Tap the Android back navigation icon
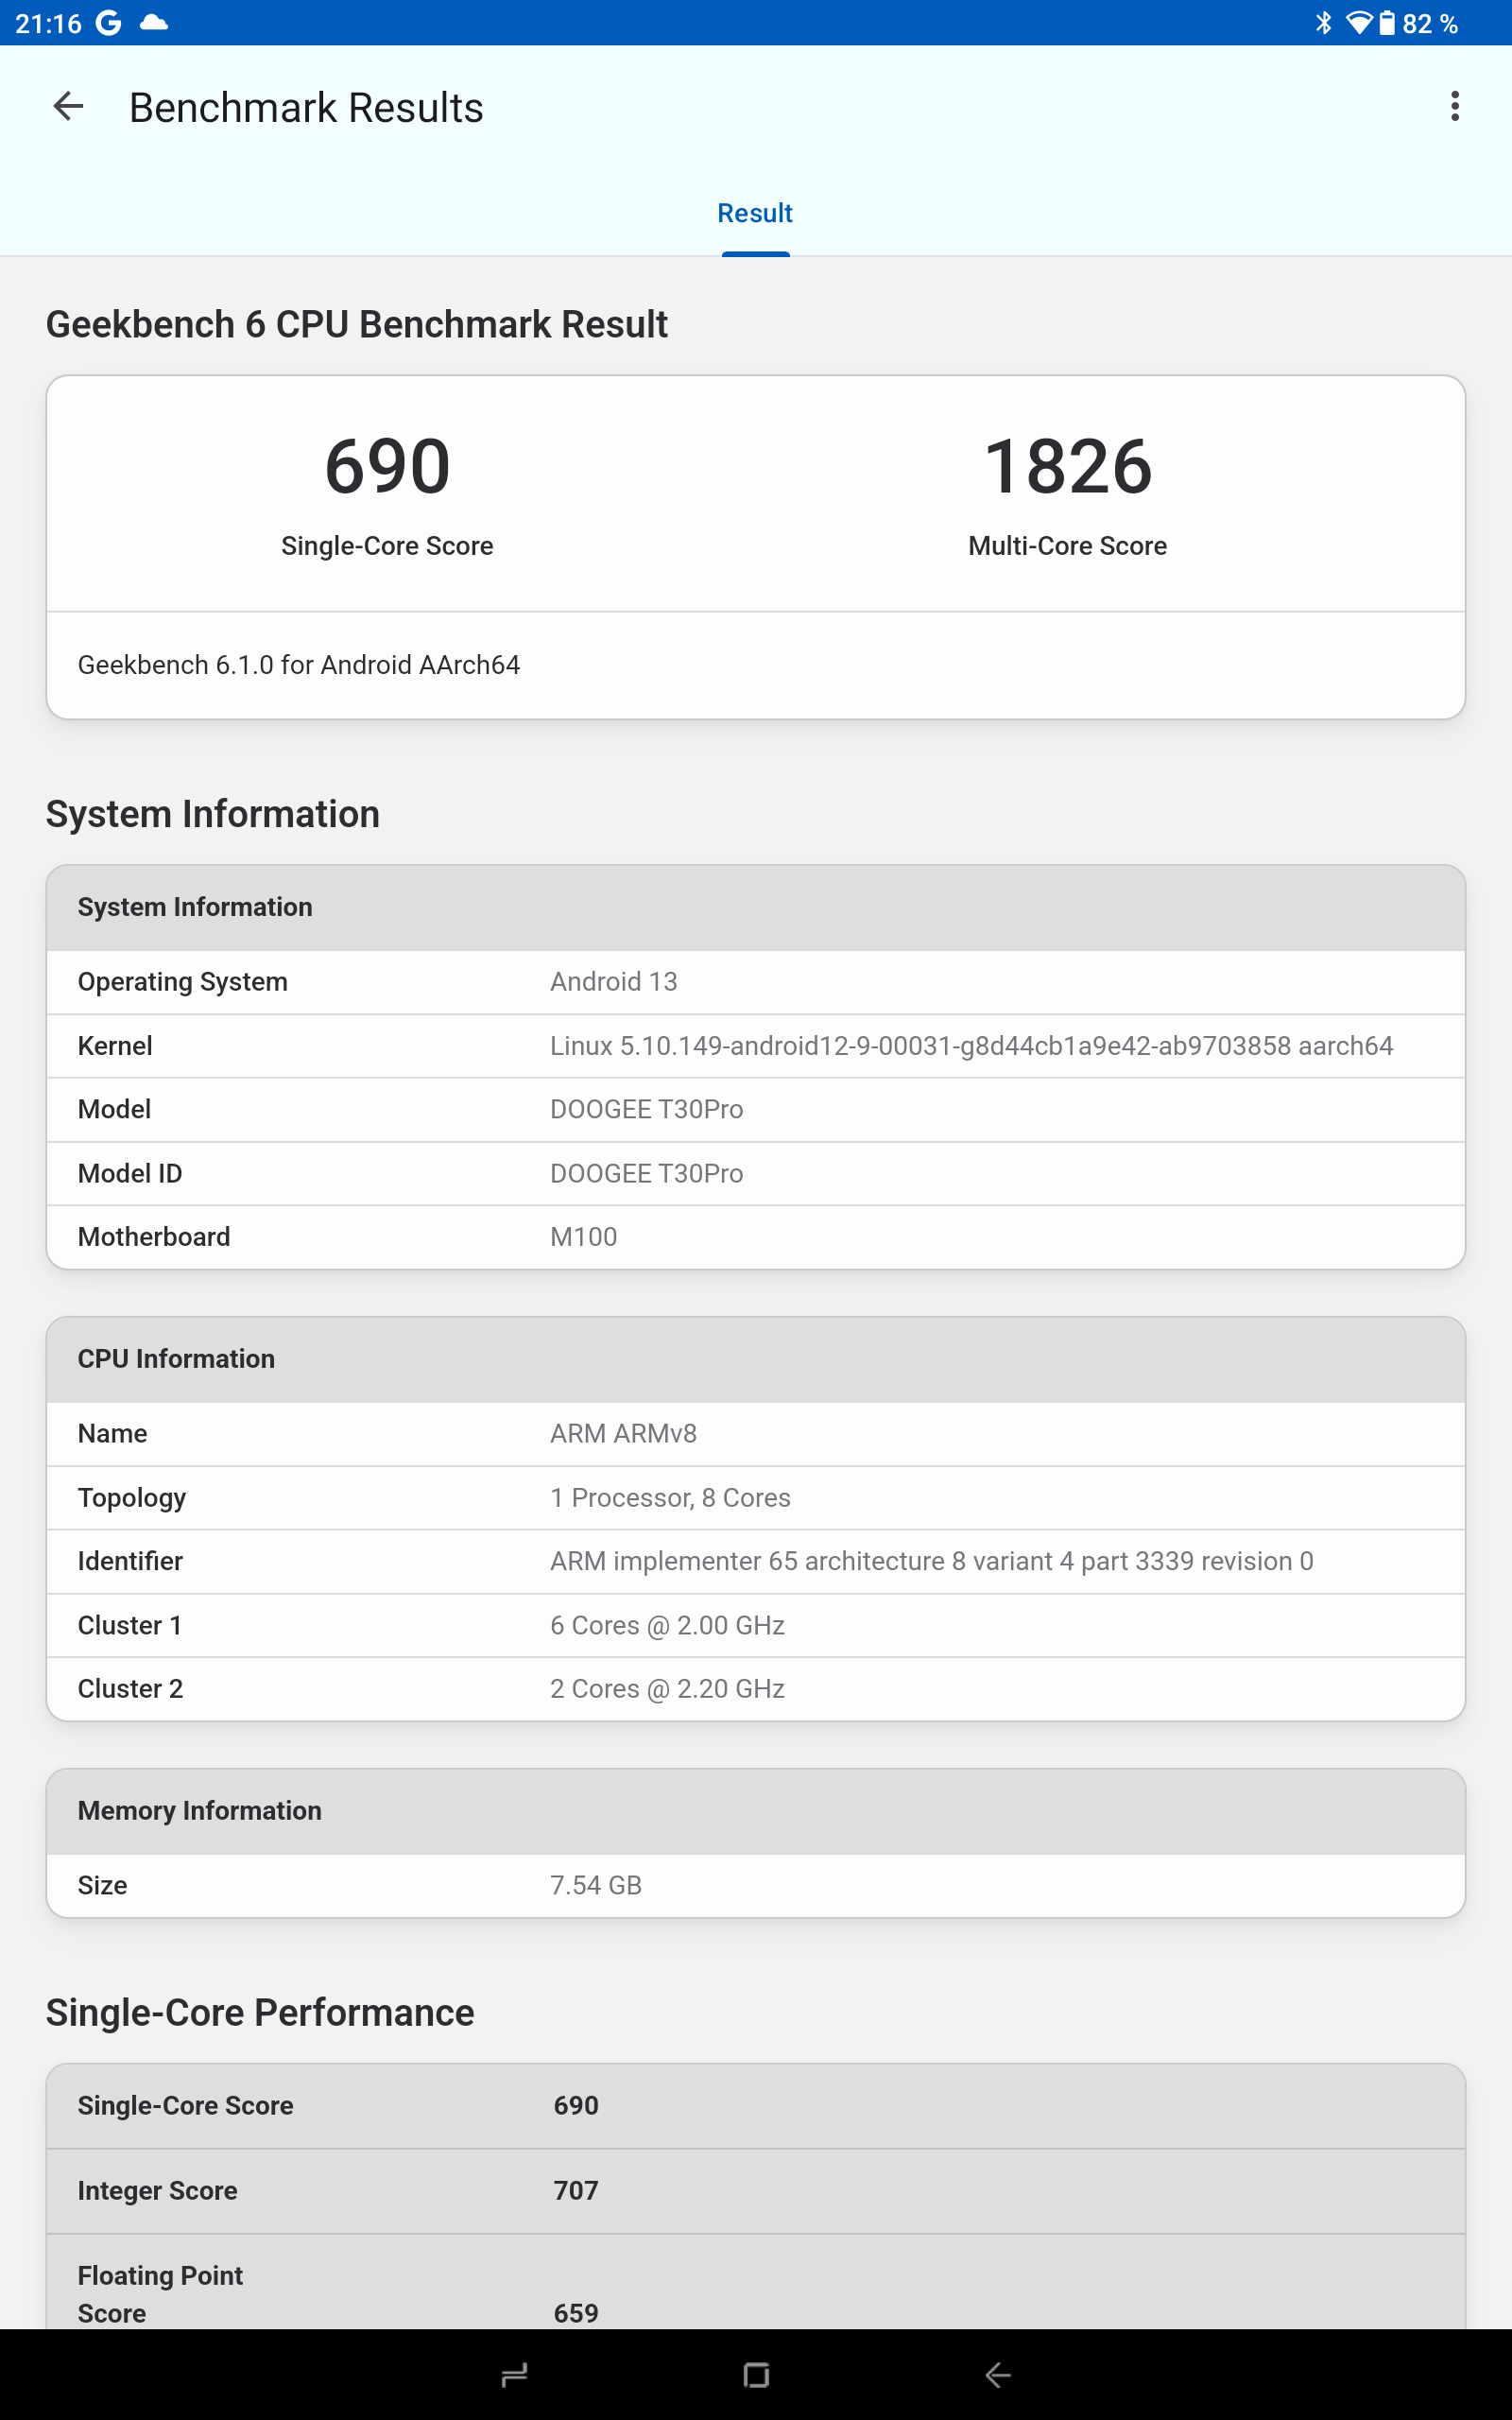Viewport: 1512px width, 2420px height. (998, 2375)
